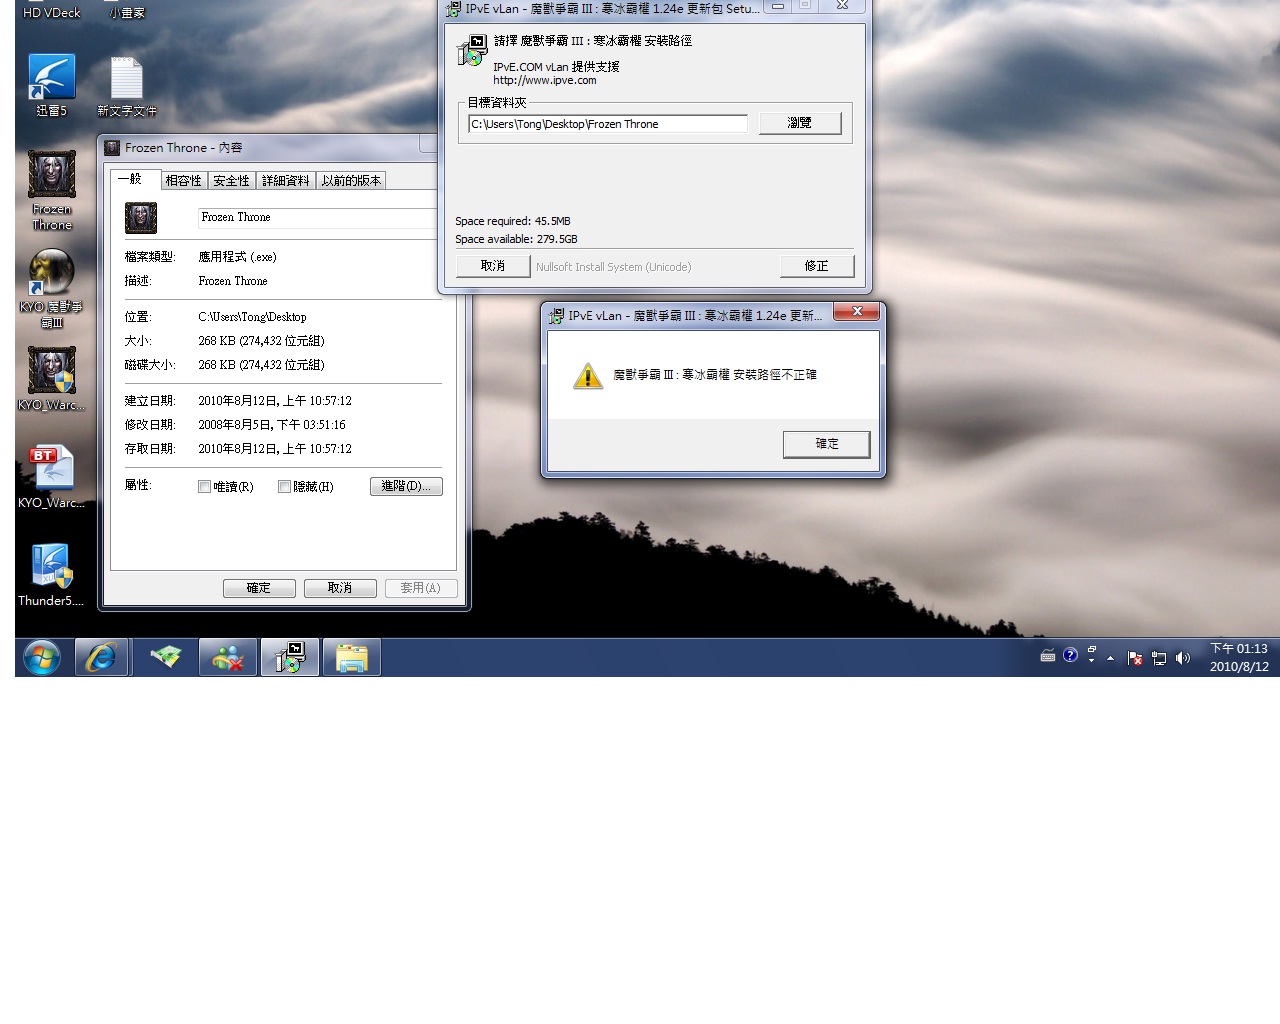This screenshot has width=1280, height=1024.
Task: Click the setup disc icon in installer header
Action: pyautogui.click(x=472, y=50)
